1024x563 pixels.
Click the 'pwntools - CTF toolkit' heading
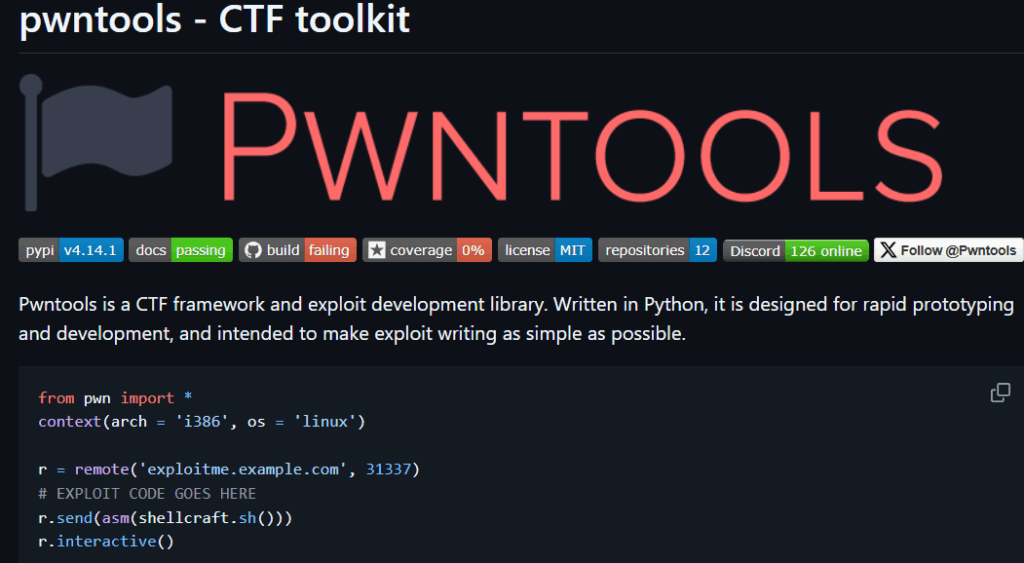(214, 20)
